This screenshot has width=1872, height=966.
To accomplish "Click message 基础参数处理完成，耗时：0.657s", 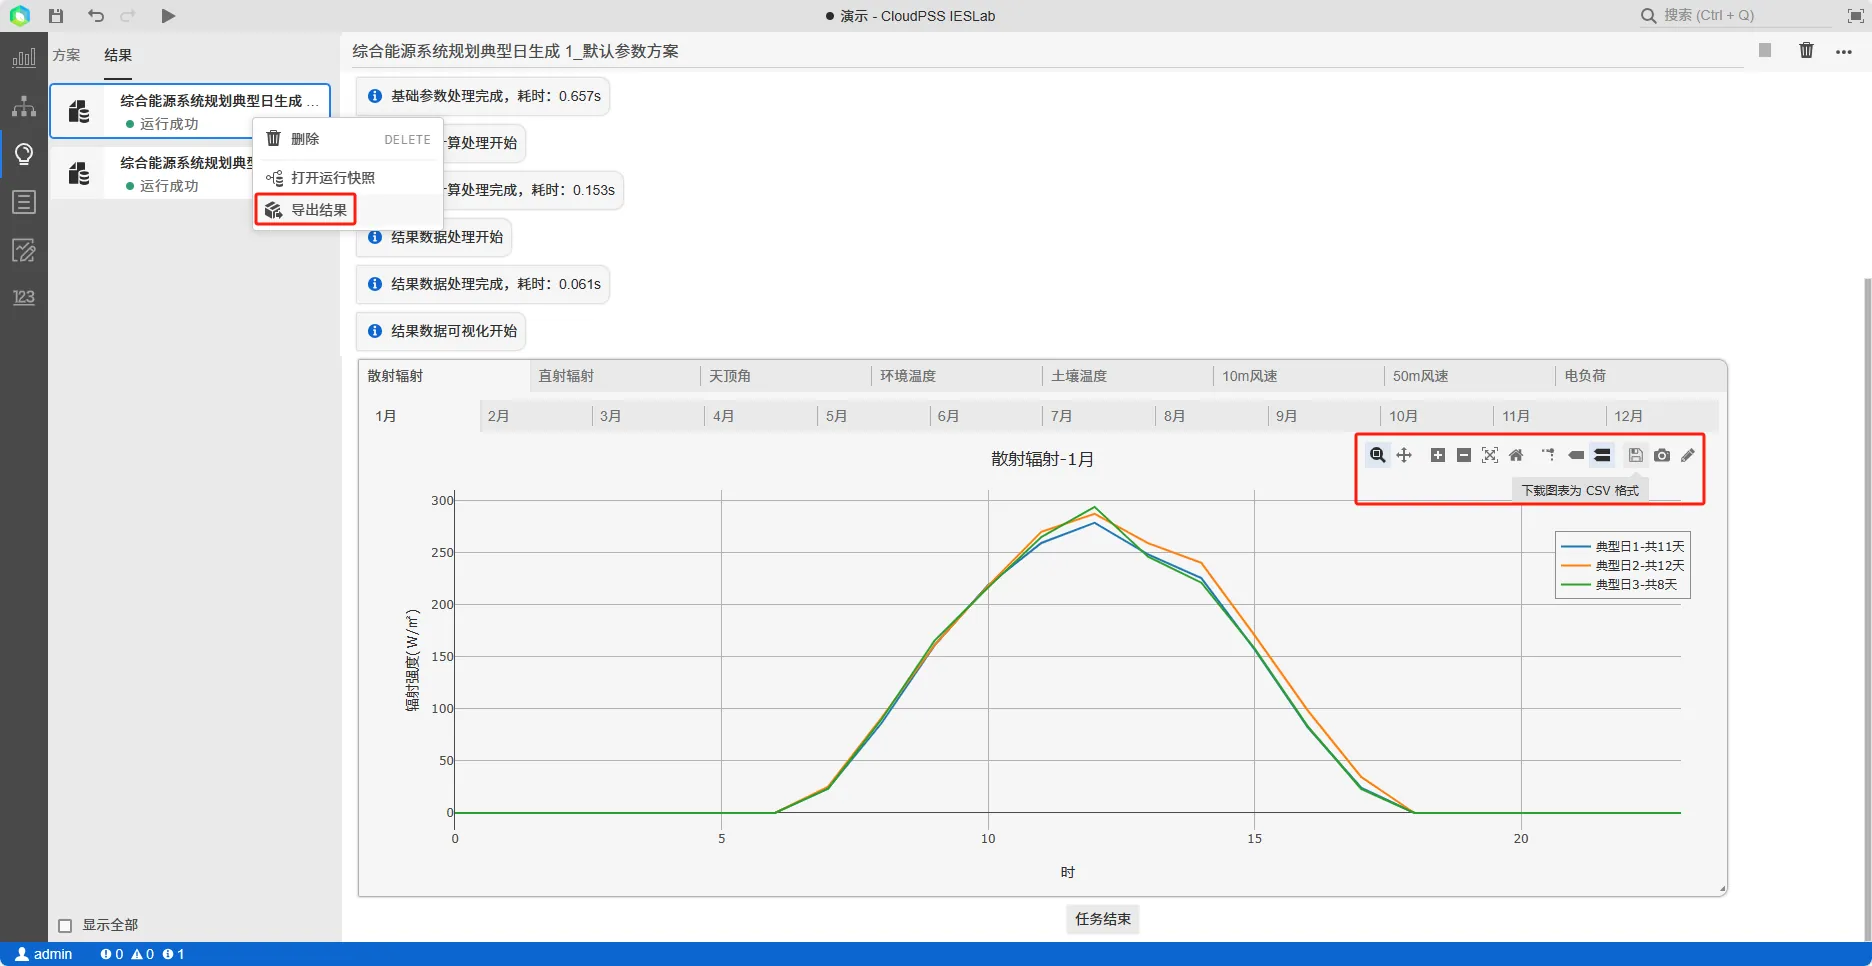I will (x=483, y=96).
